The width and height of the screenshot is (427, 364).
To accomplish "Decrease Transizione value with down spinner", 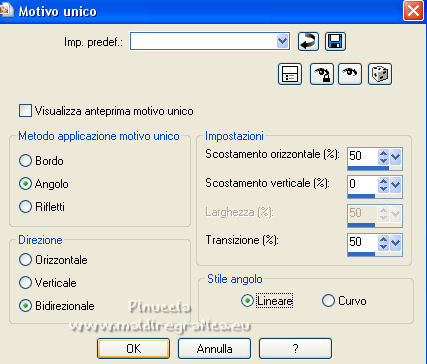I will [384, 246].
